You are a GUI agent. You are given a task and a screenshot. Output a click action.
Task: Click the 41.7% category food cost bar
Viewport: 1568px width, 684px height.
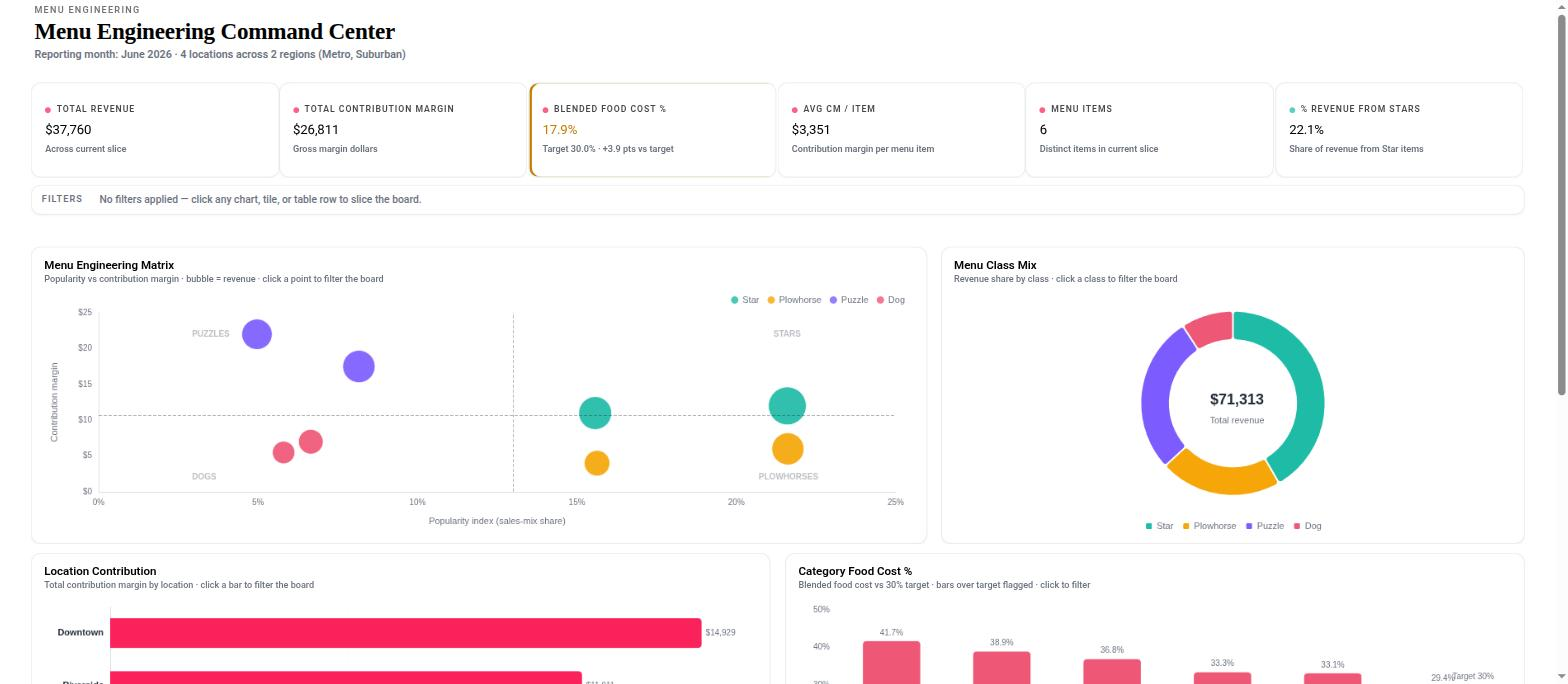coord(892,663)
